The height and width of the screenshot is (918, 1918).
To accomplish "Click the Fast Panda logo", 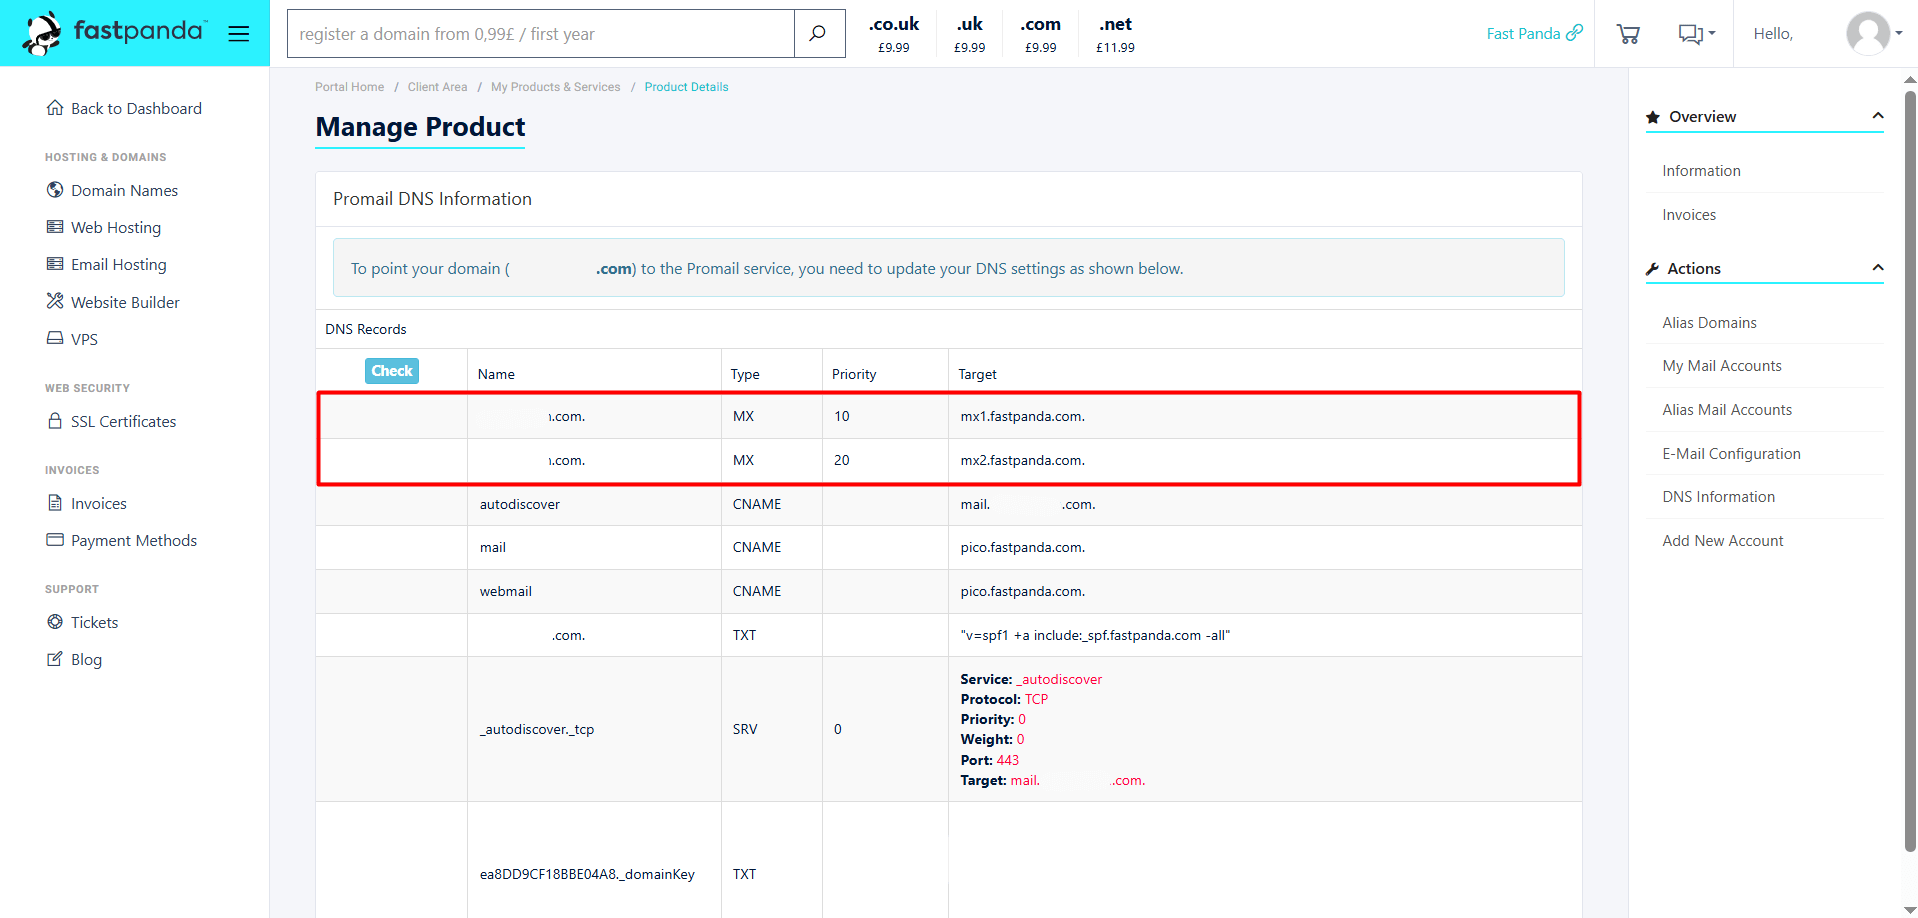I will (115, 33).
